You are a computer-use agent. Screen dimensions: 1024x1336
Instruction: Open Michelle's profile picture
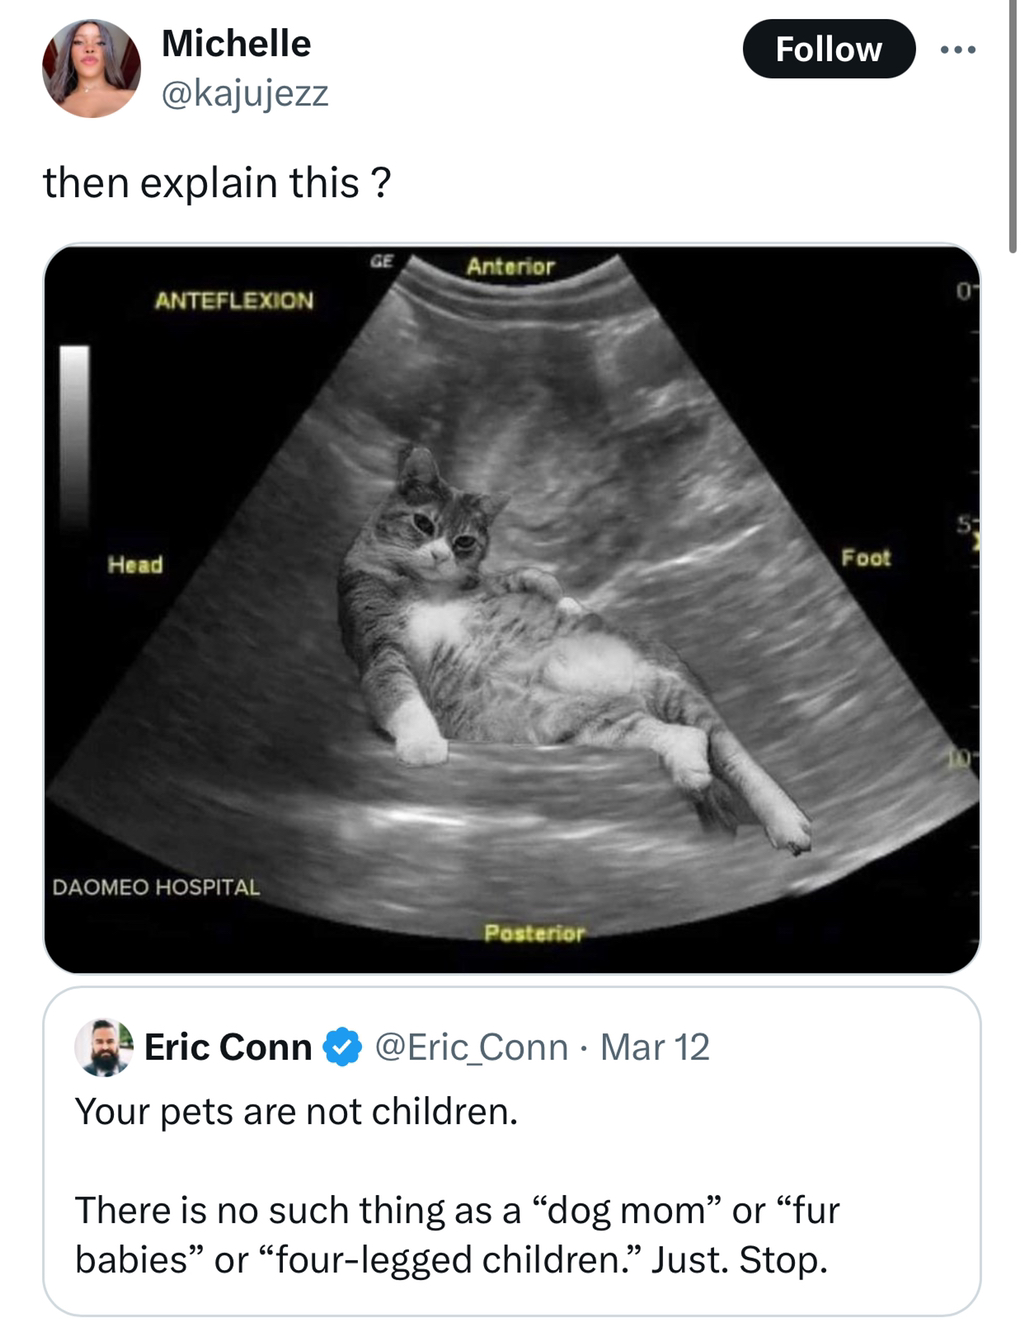pos(91,68)
